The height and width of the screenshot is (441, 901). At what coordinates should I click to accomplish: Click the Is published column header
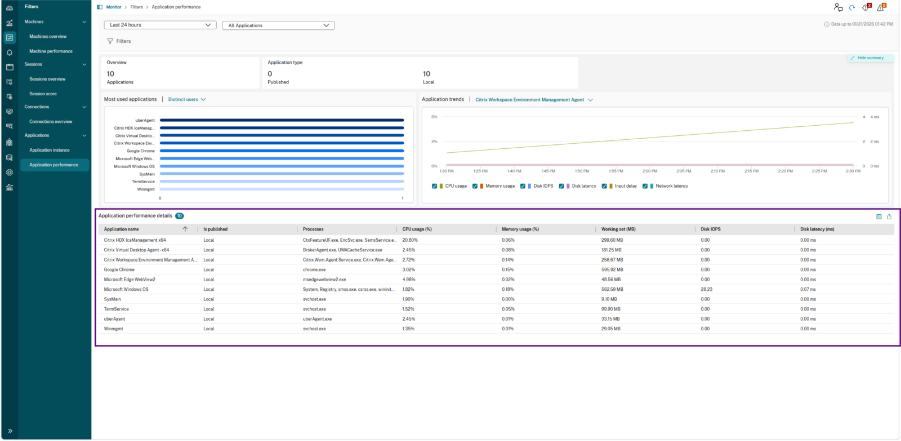pyautogui.click(x=215, y=229)
